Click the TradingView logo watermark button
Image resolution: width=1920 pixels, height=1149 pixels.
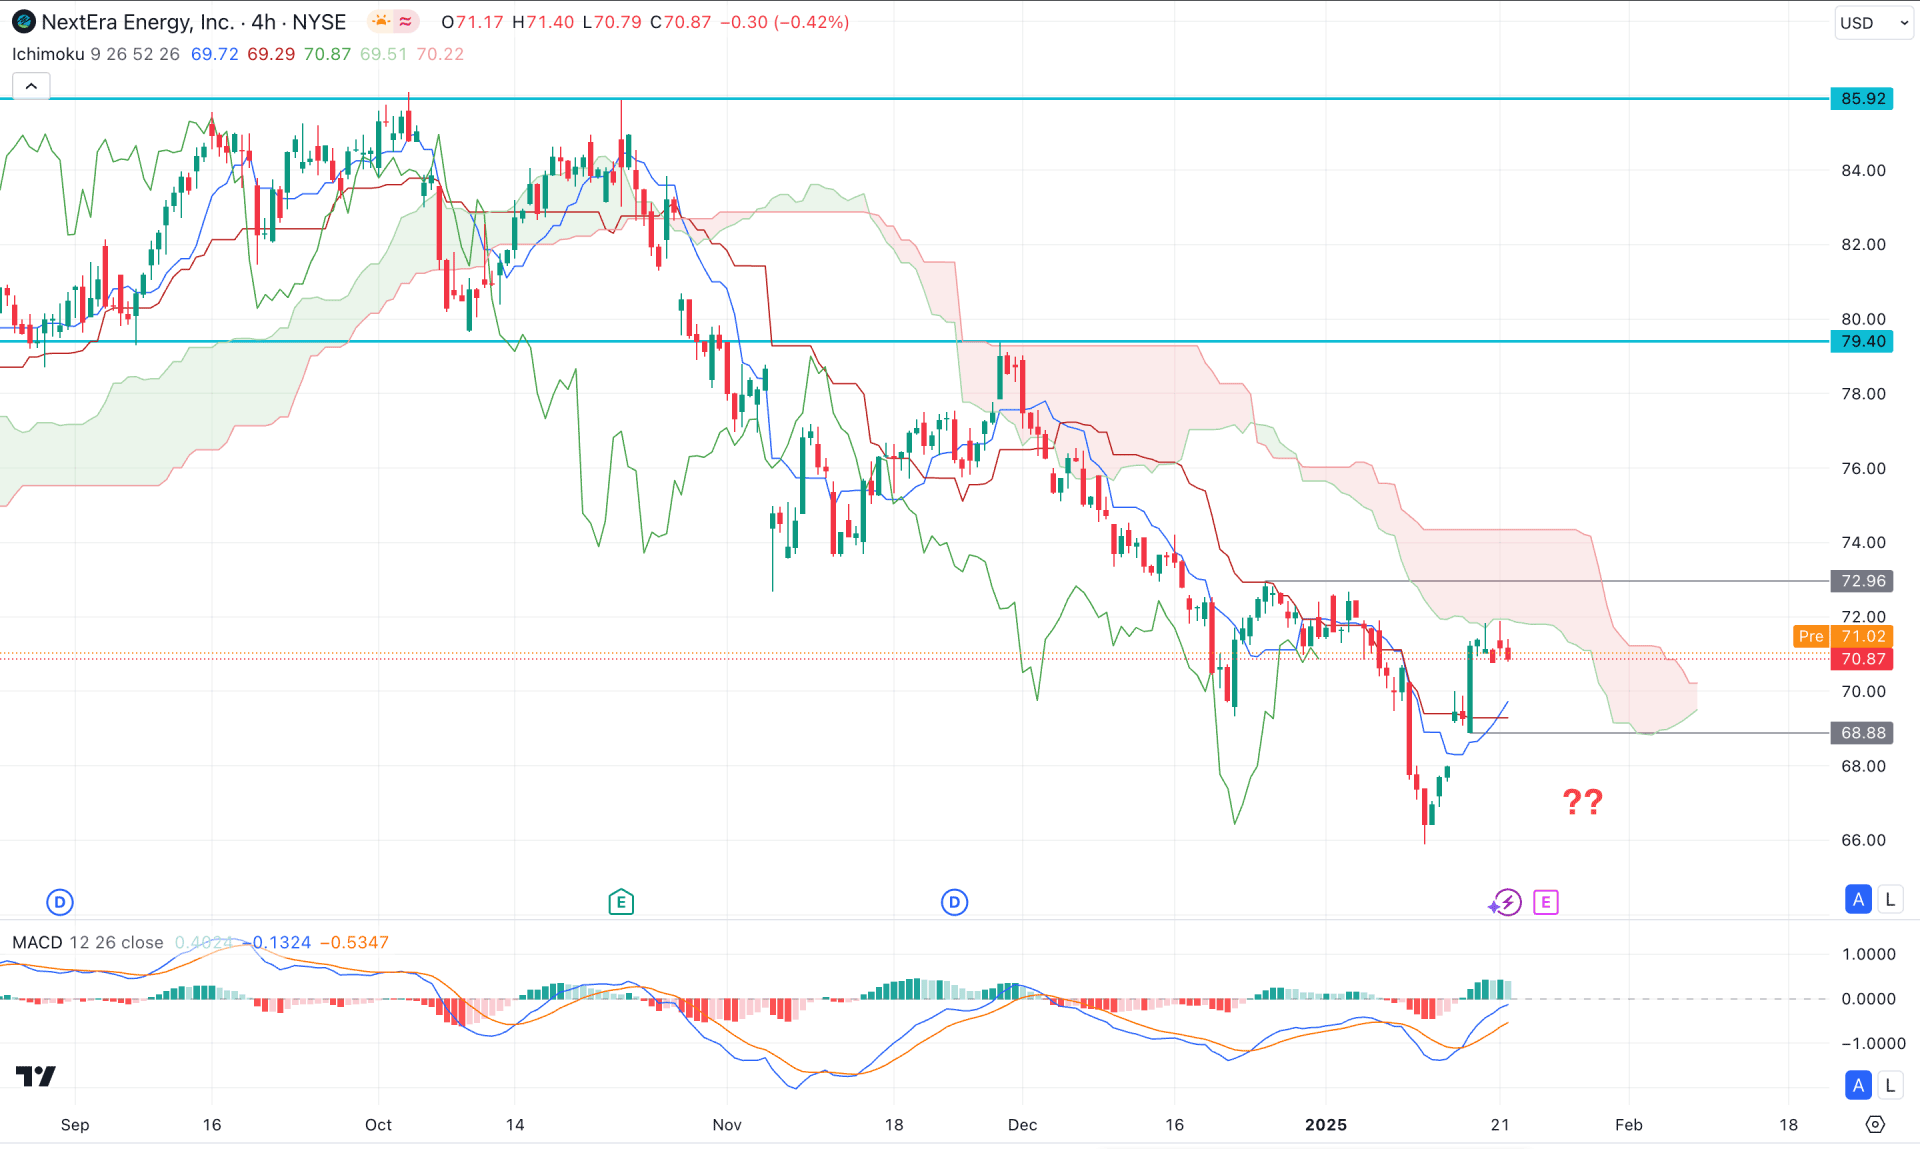tap(36, 1076)
